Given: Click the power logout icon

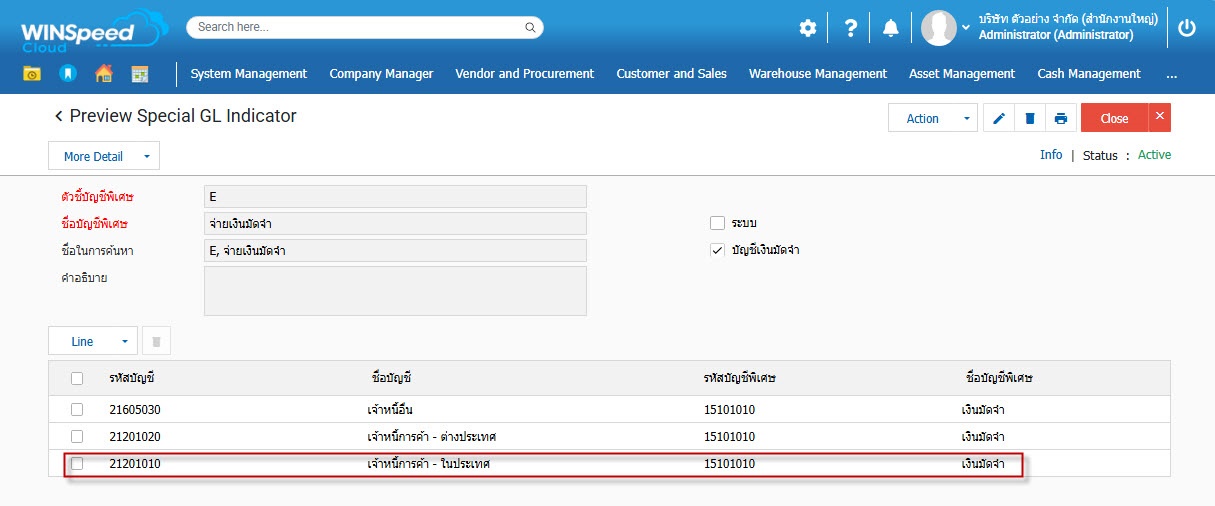Looking at the screenshot, I should pyautogui.click(x=1187, y=28).
